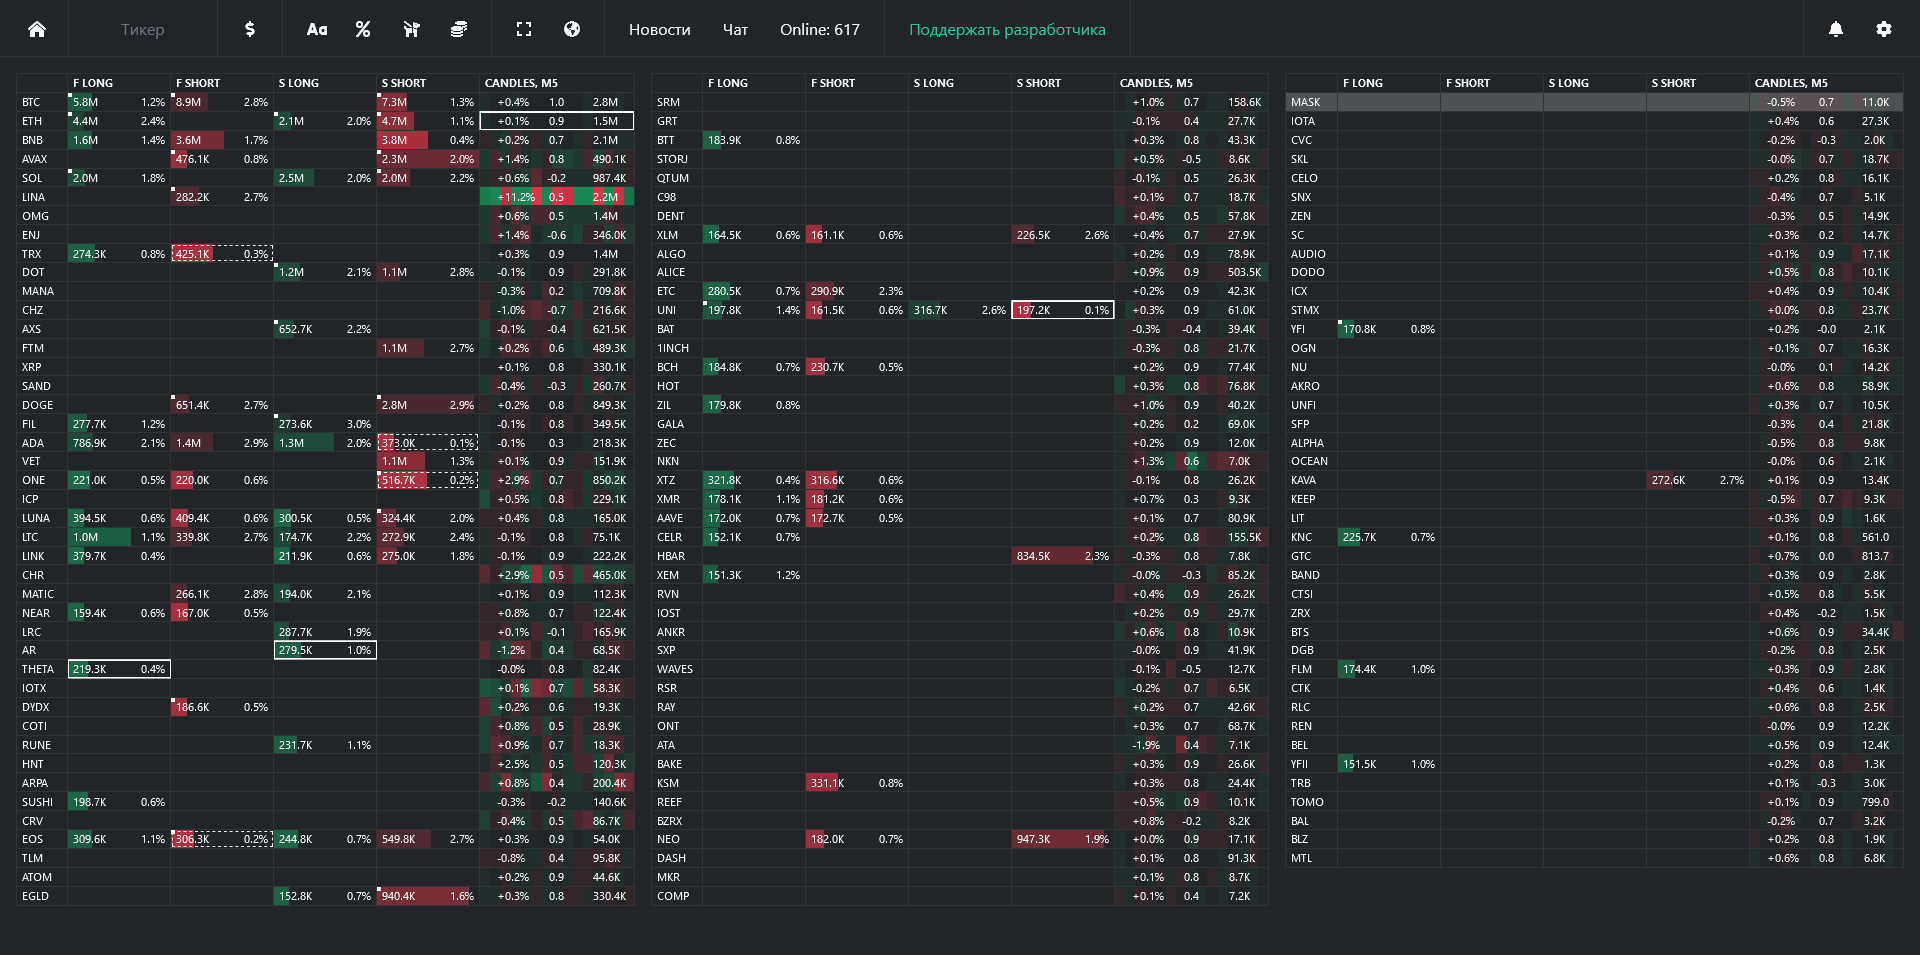Viewport: 1920px width, 955px height.
Task: Open settings gear icon
Action: point(1884,29)
